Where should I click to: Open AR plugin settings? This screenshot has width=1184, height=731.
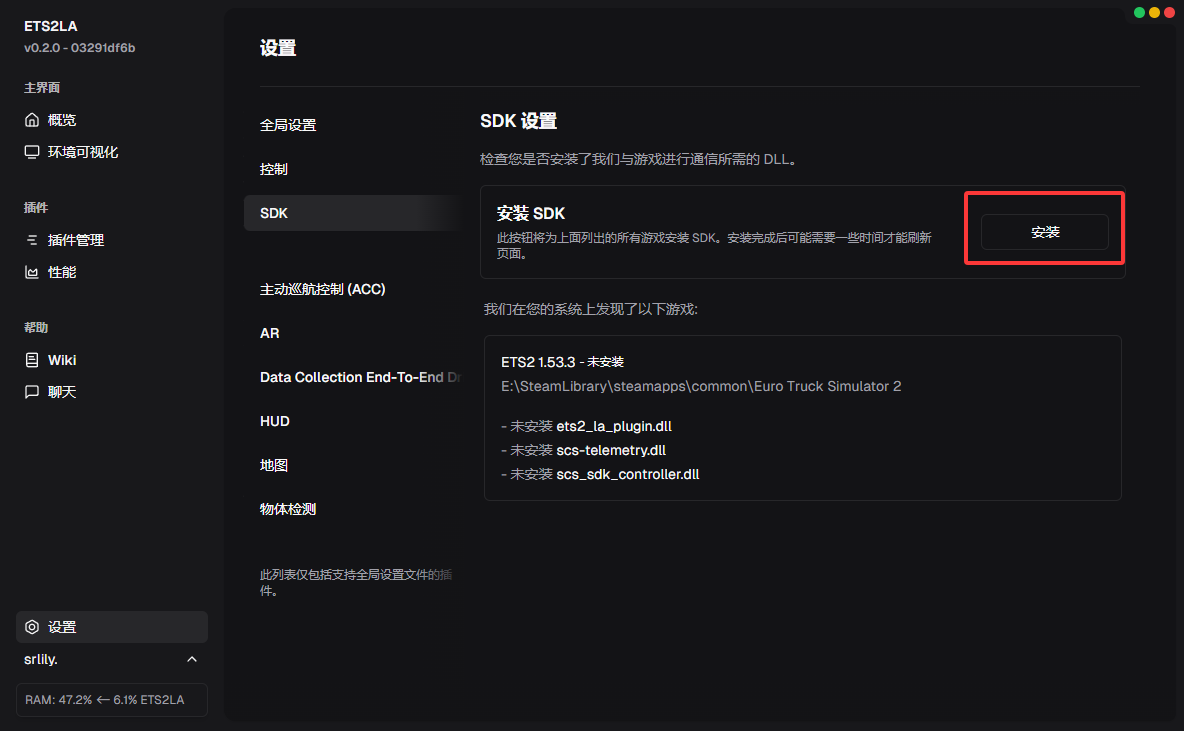tap(270, 333)
